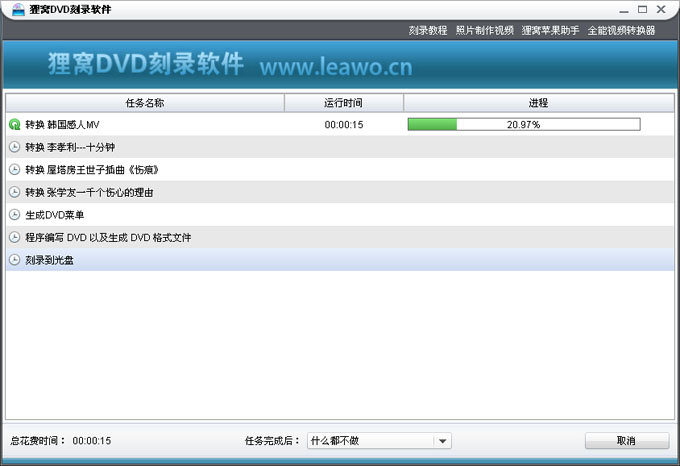Image resolution: width=680 pixels, height=466 pixels.
Task: Click the 20.97% progress bar
Action: tap(524, 125)
